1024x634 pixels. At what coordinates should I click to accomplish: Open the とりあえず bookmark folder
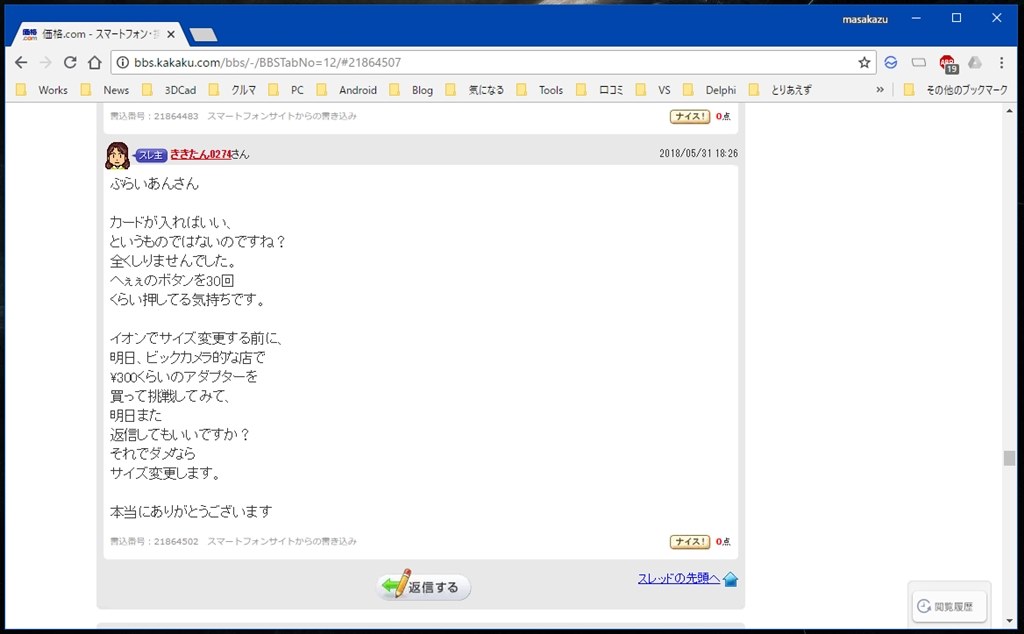[x=780, y=90]
